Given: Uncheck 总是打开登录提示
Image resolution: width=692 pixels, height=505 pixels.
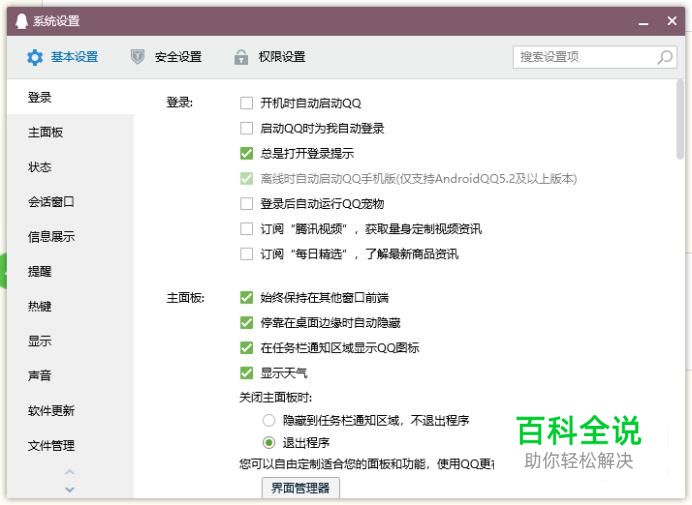Looking at the screenshot, I should point(246,154).
